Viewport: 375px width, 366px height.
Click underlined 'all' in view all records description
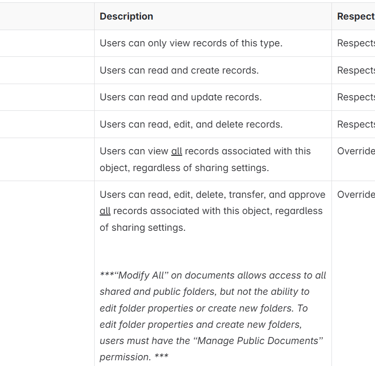tap(176, 151)
